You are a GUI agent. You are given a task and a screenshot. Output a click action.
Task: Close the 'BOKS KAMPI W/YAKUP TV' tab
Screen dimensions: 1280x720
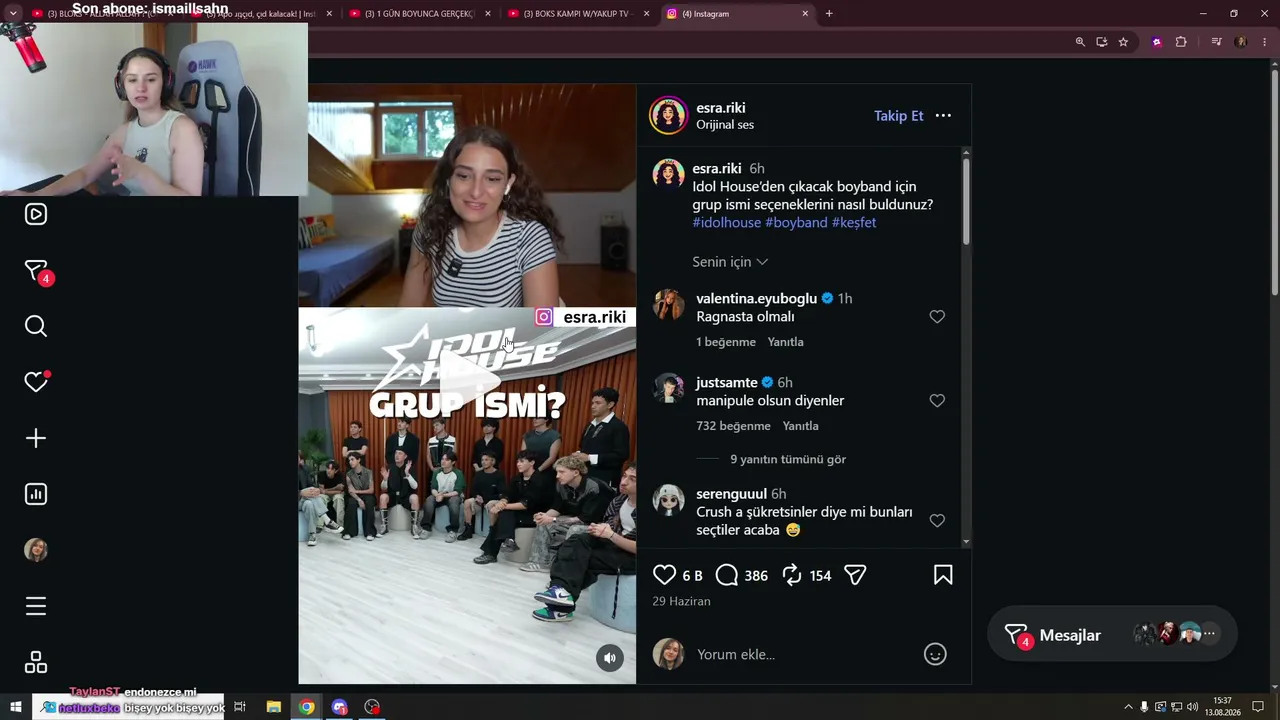tap(646, 14)
